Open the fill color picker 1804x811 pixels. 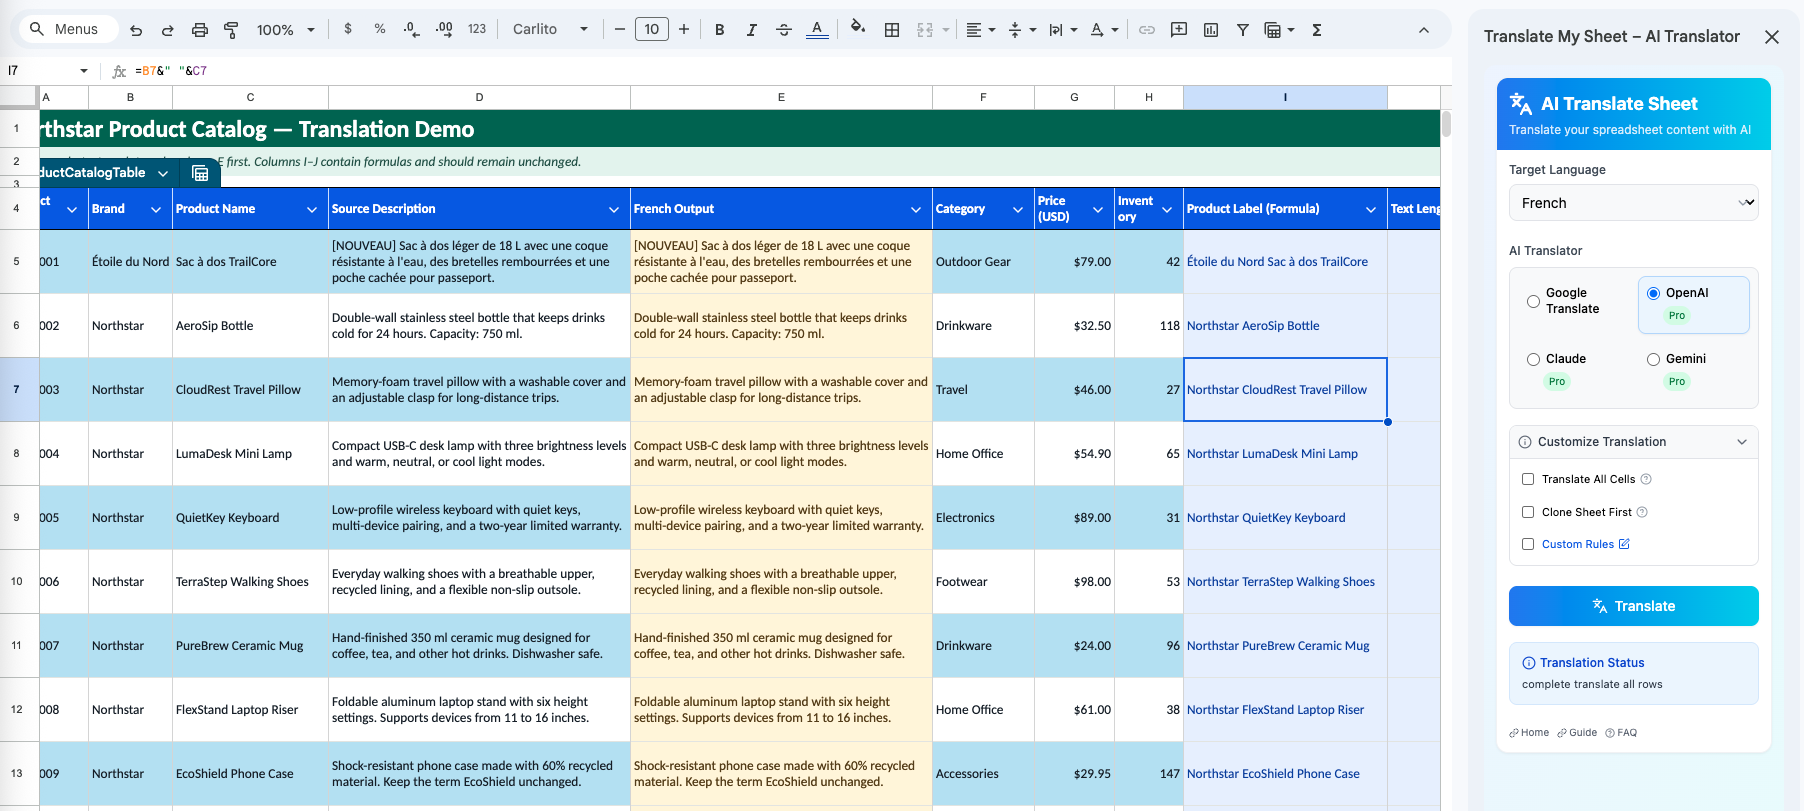click(857, 28)
